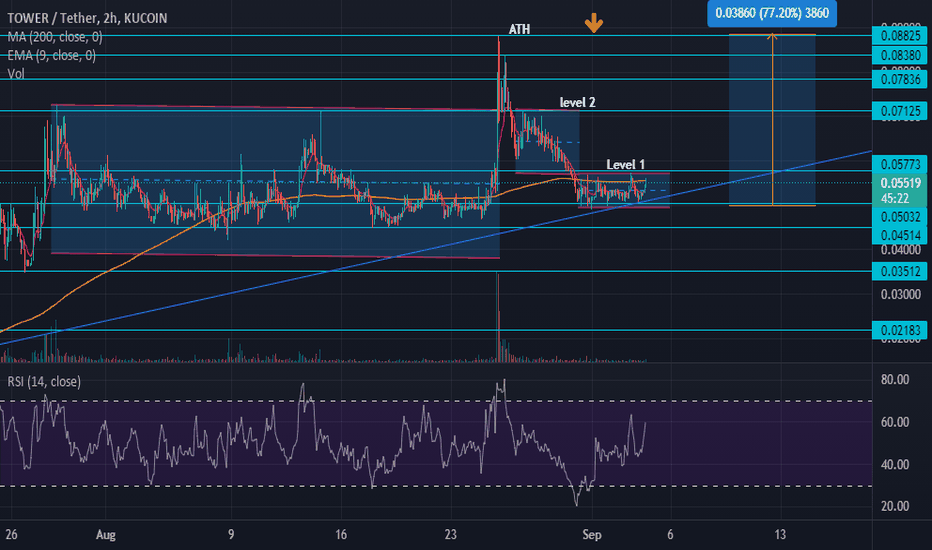932x550 pixels.
Task: Select the ATH text annotation
Action: [x=519, y=29]
